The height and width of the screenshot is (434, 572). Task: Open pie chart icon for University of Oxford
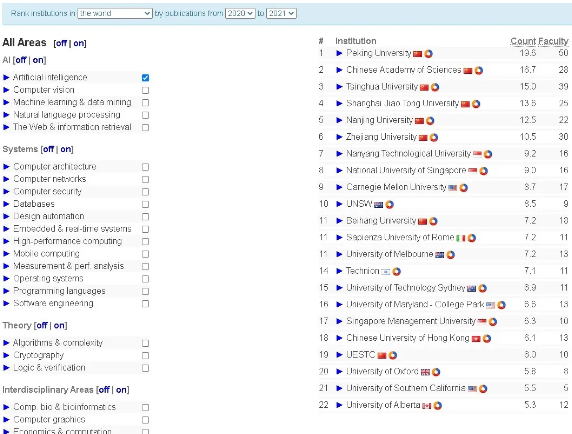click(436, 372)
